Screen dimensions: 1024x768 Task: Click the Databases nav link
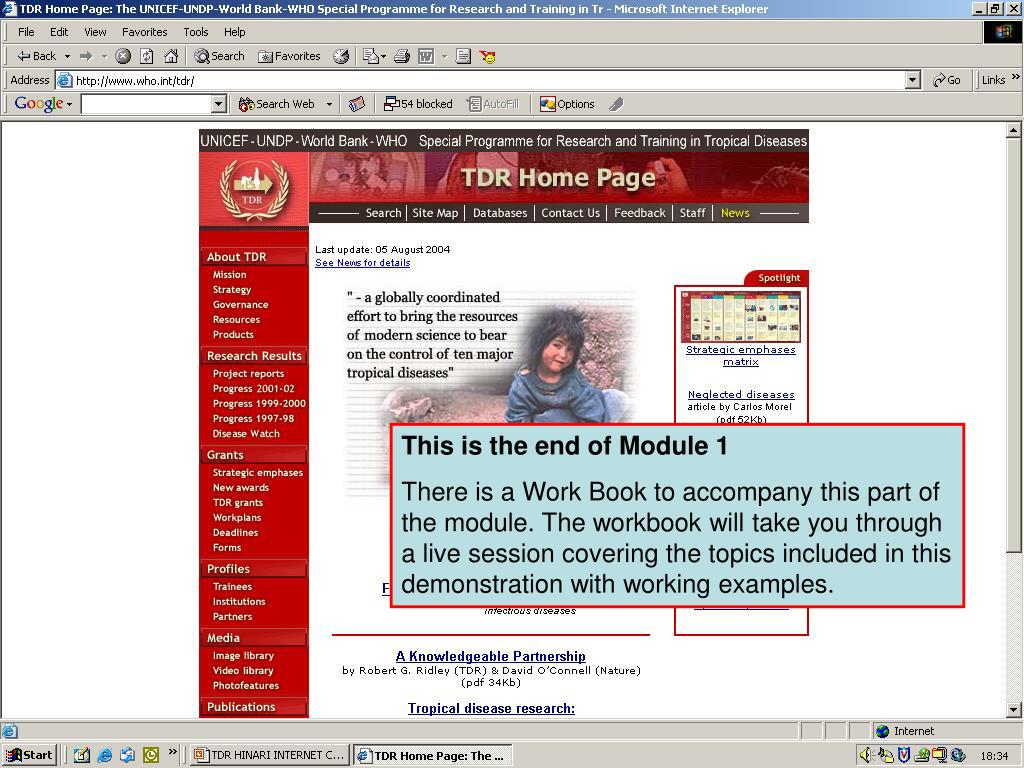pos(500,213)
